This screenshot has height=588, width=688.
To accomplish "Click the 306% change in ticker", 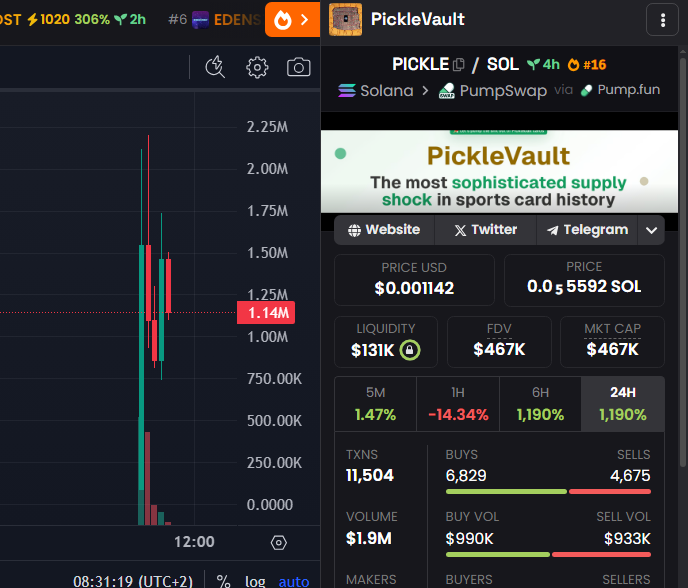I will pyautogui.click(x=92, y=19).
